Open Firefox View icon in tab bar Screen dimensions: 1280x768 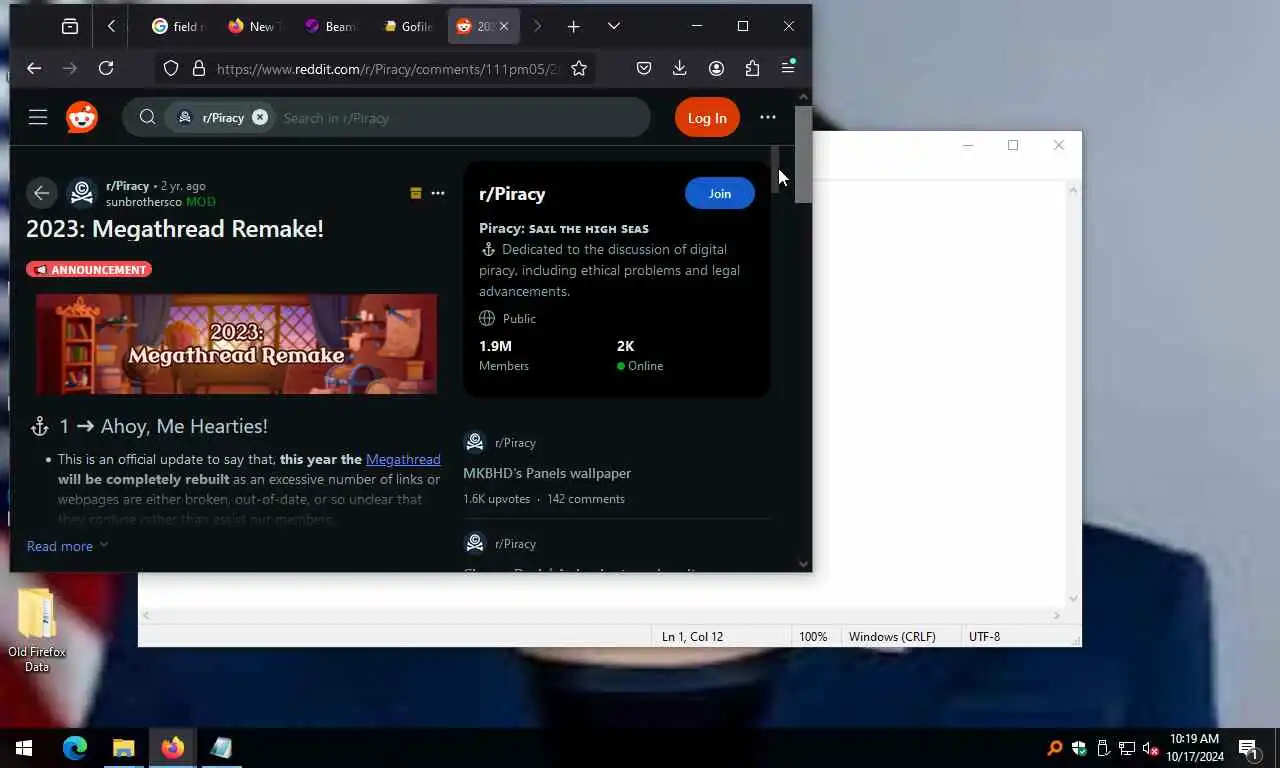[70, 27]
